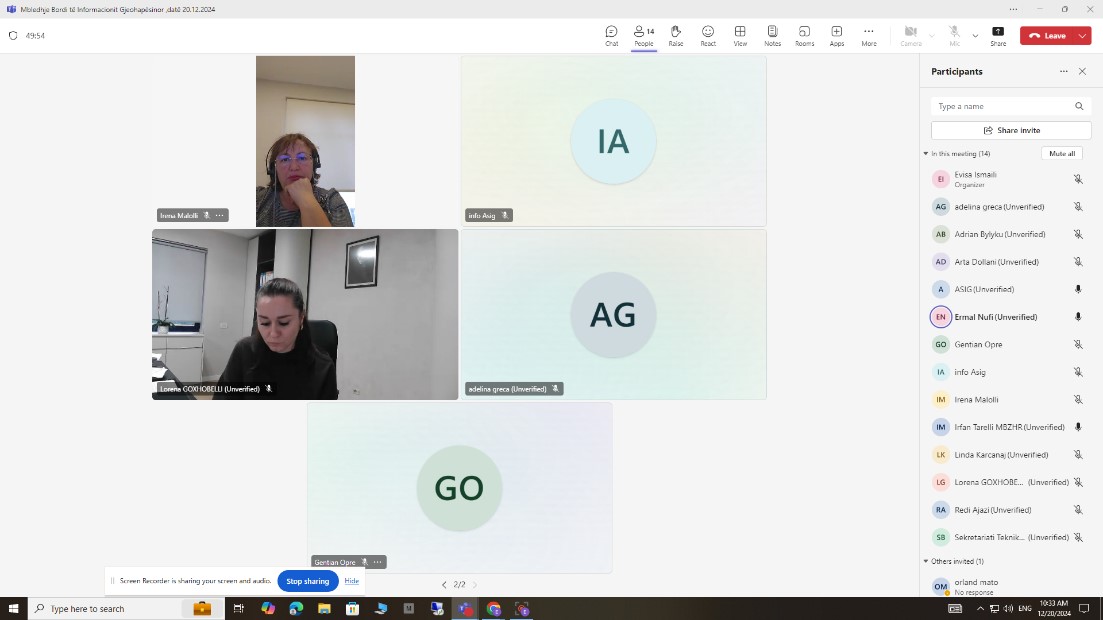1103x620 pixels.
Task: Click the Share screen icon
Action: [998, 35]
